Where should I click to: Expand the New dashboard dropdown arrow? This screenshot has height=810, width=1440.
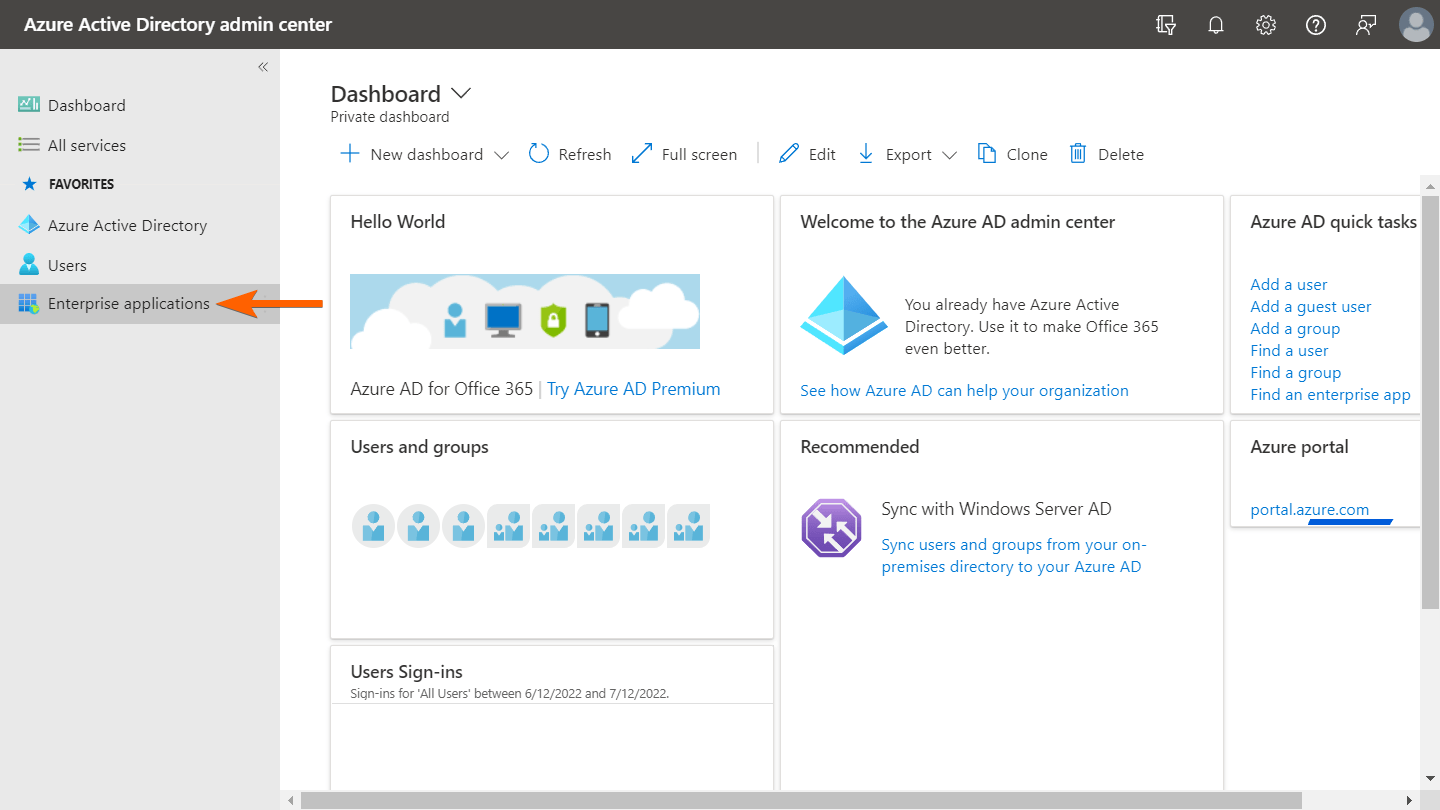point(502,155)
